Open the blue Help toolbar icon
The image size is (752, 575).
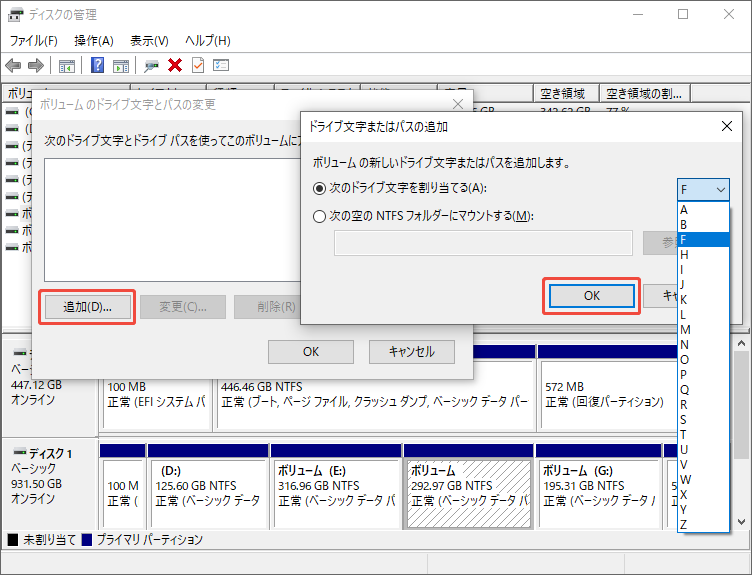(x=98, y=65)
